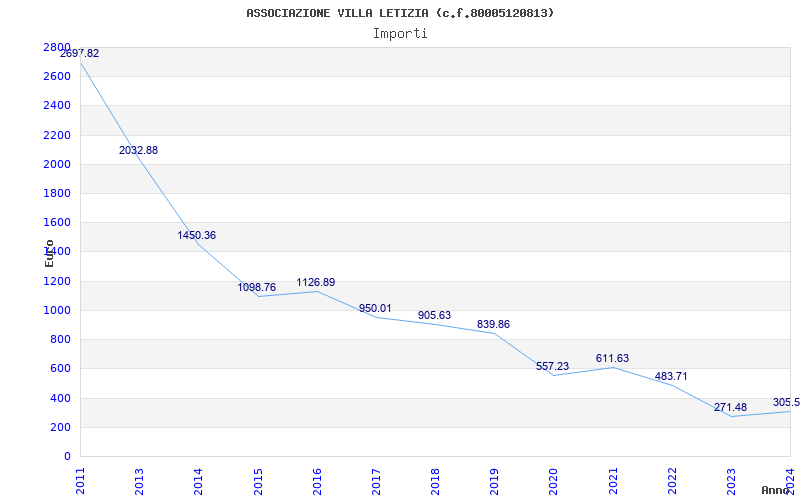Select the 483.71 value label
This screenshot has height=500, width=800.
671,377
